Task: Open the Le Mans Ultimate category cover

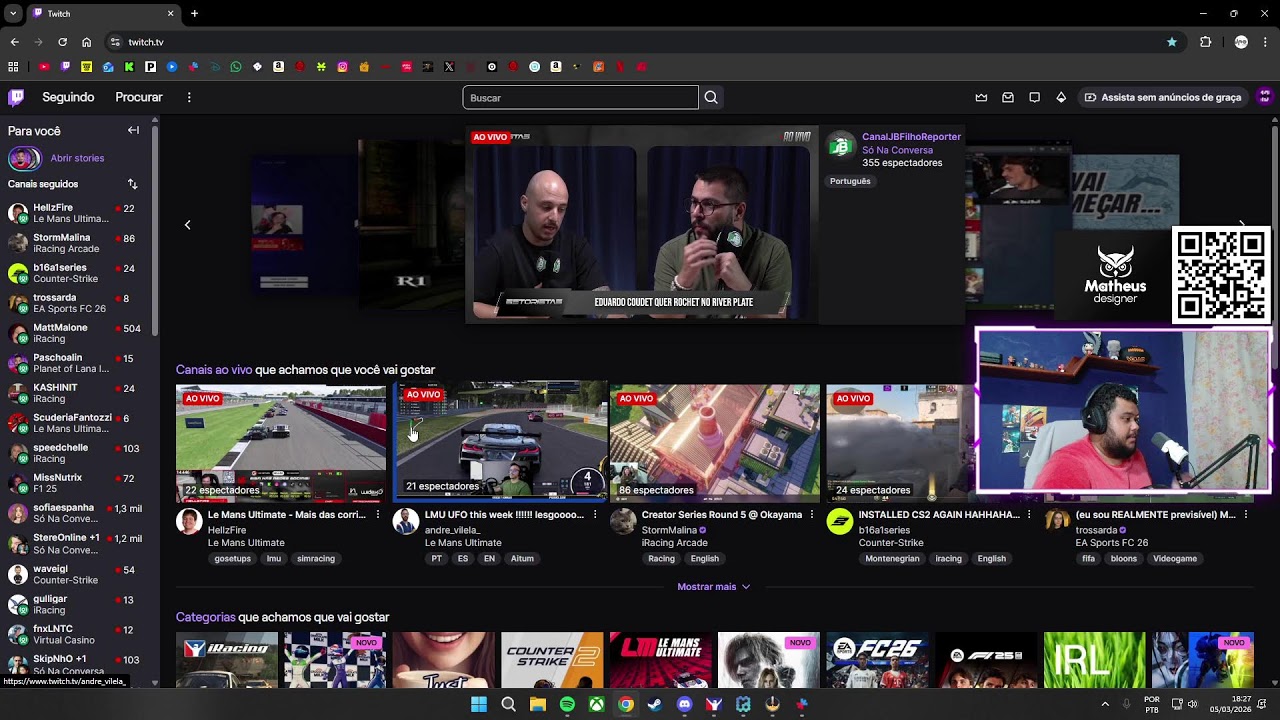Action: (660, 660)
